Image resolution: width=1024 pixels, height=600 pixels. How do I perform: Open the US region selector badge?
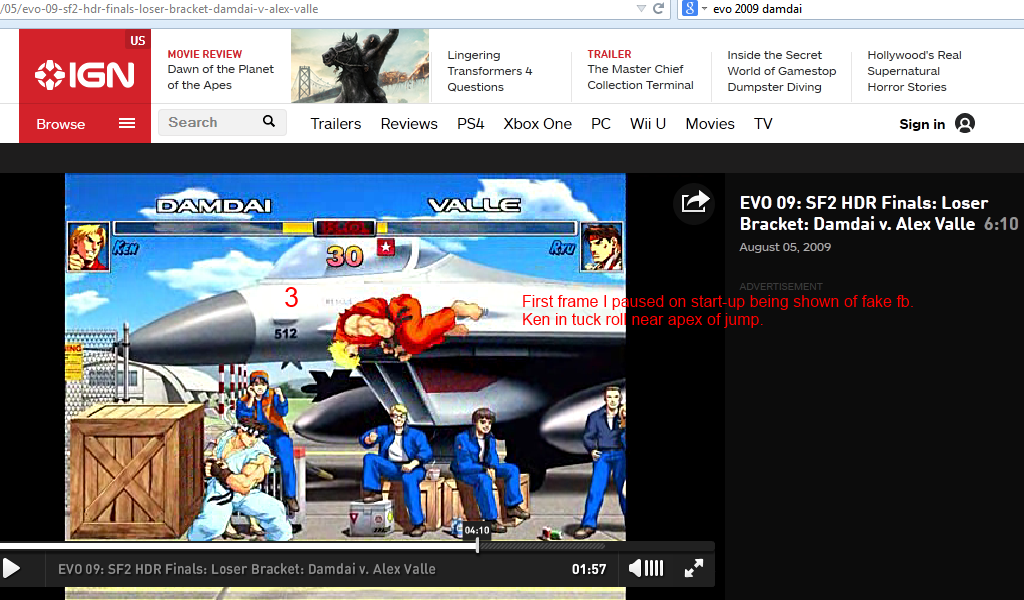(x=137, y=40)
